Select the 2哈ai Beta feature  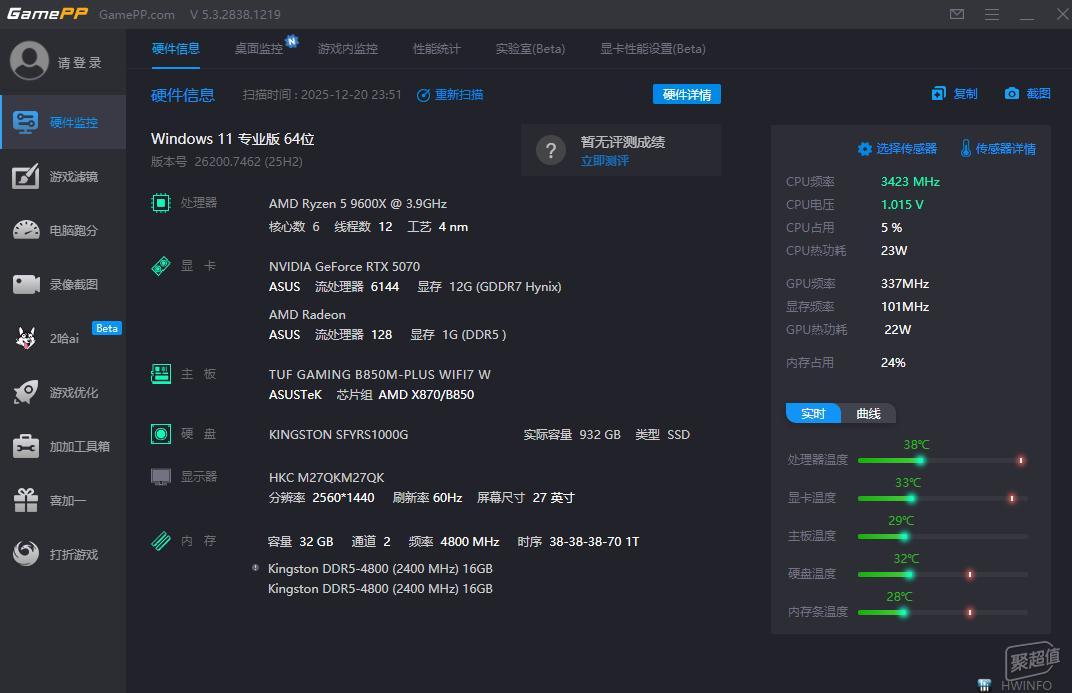pyautogui.click(x=63, y=338)
